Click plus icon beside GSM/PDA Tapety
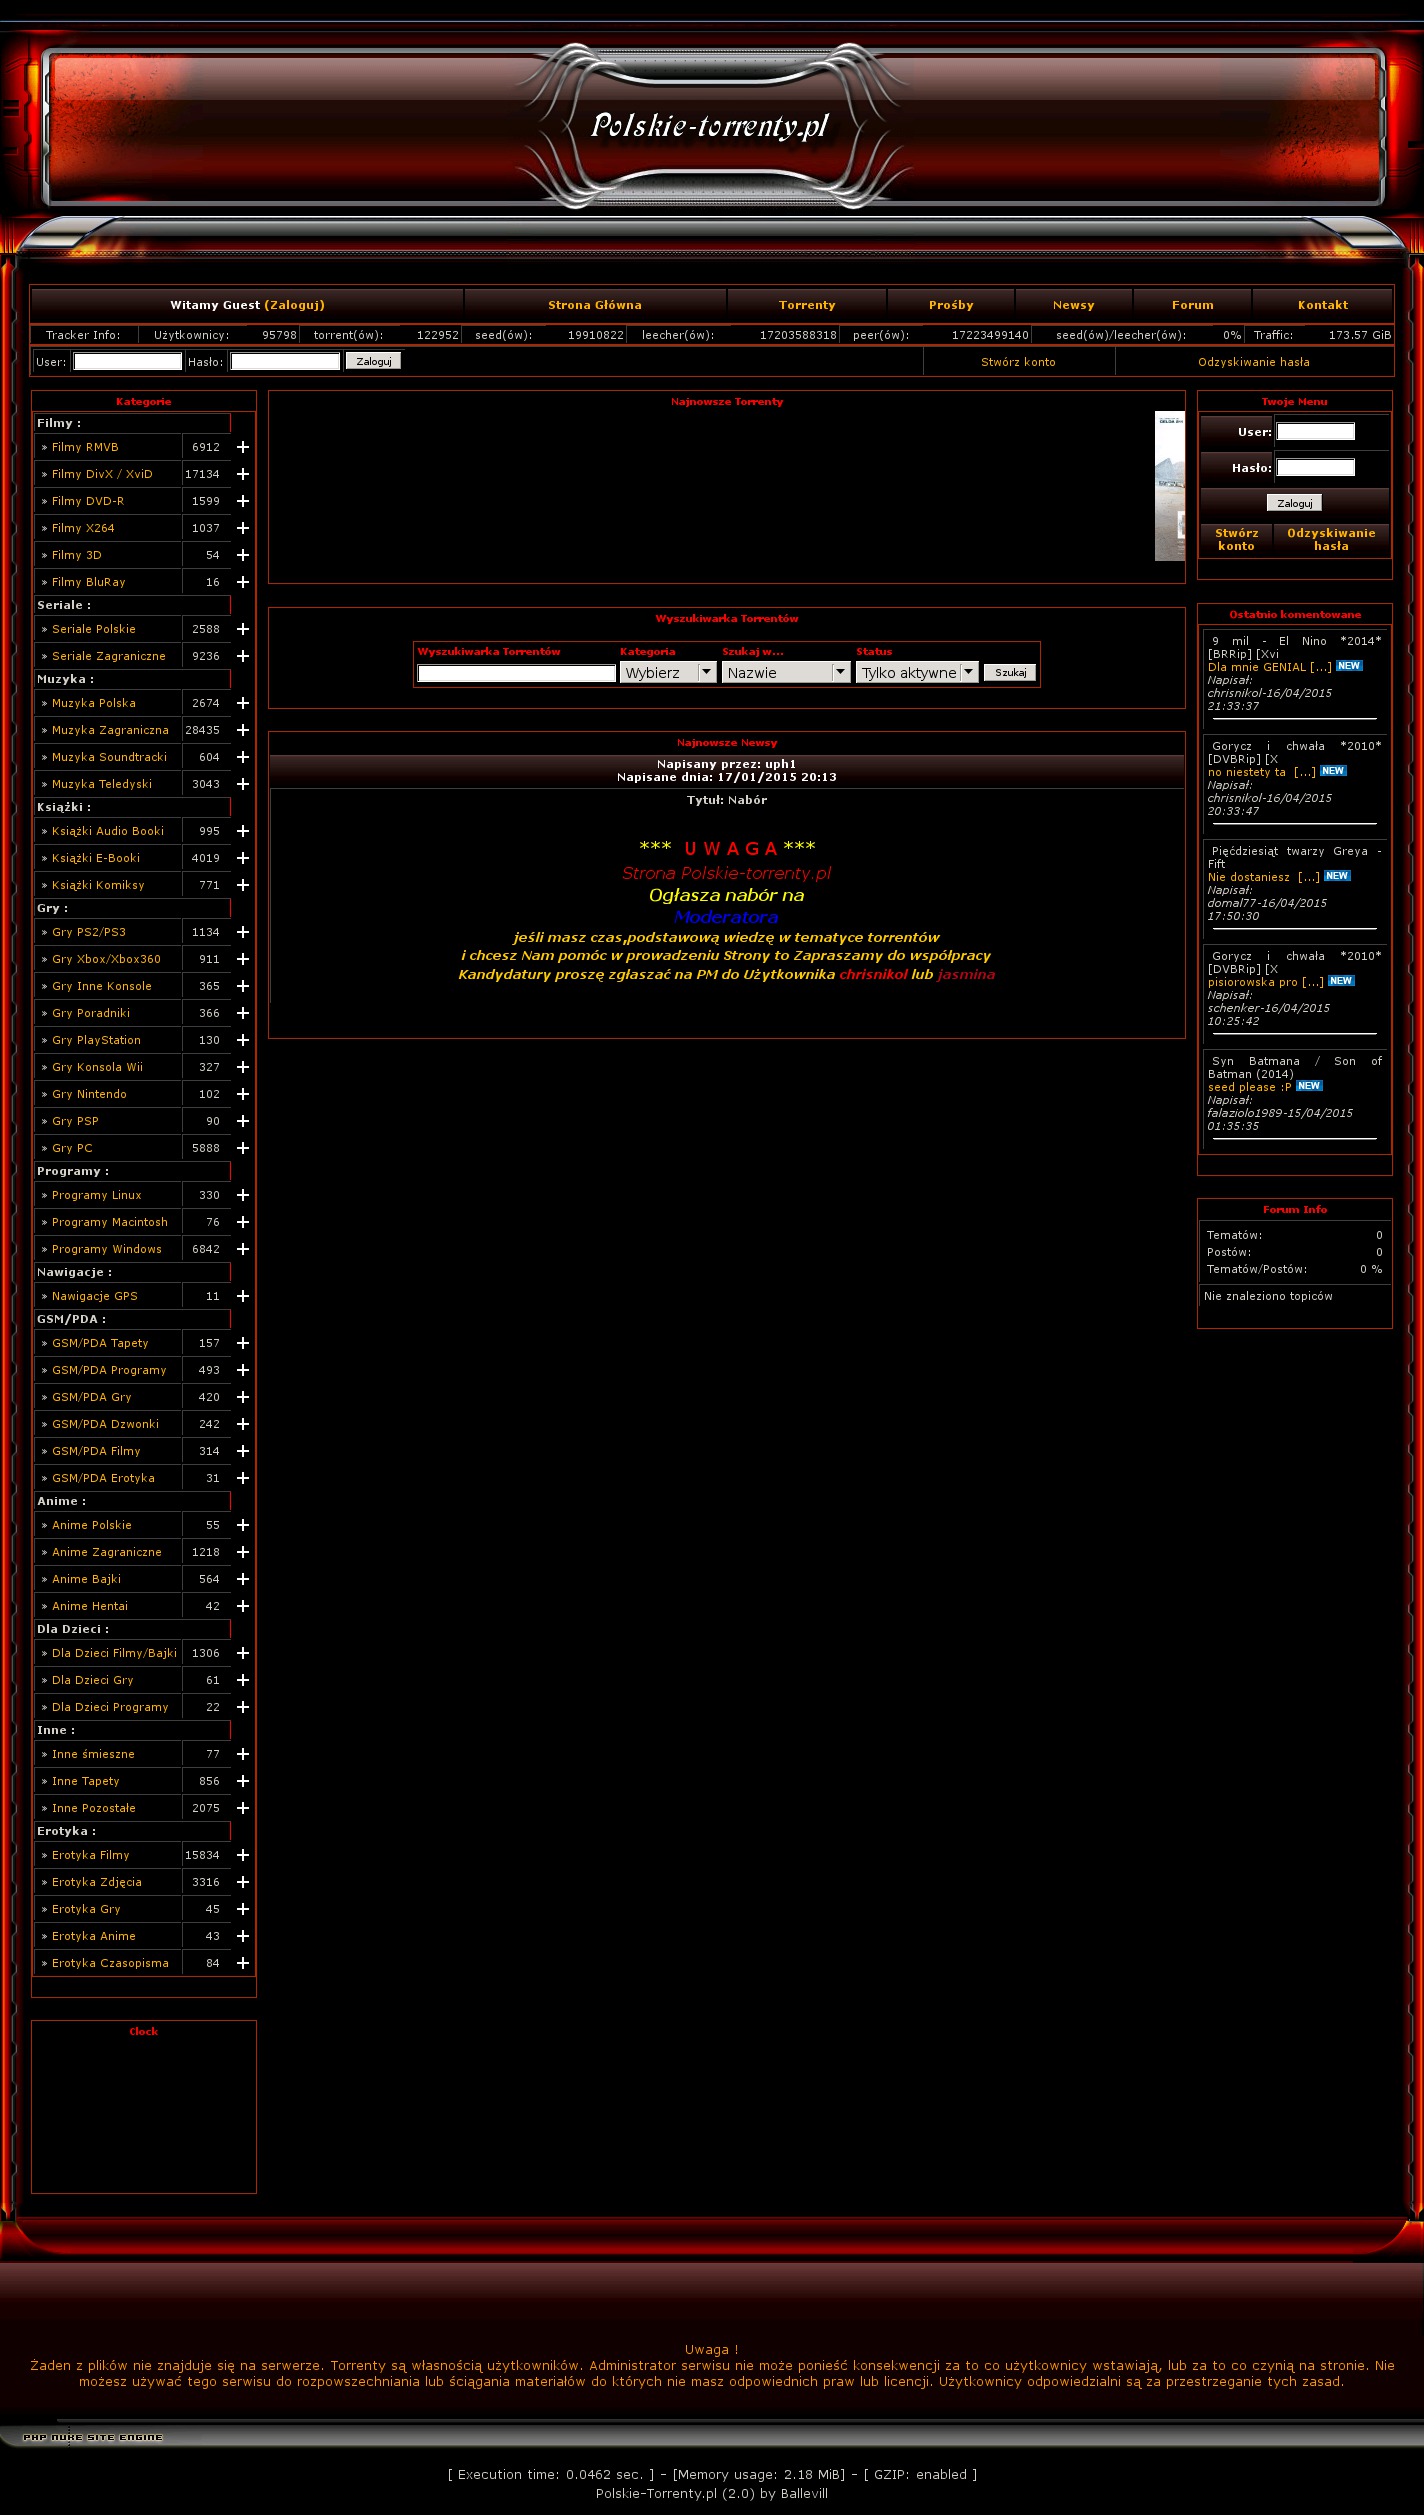The width and height of the screenshot is (1424, 2515). (x=243, y=1343)
